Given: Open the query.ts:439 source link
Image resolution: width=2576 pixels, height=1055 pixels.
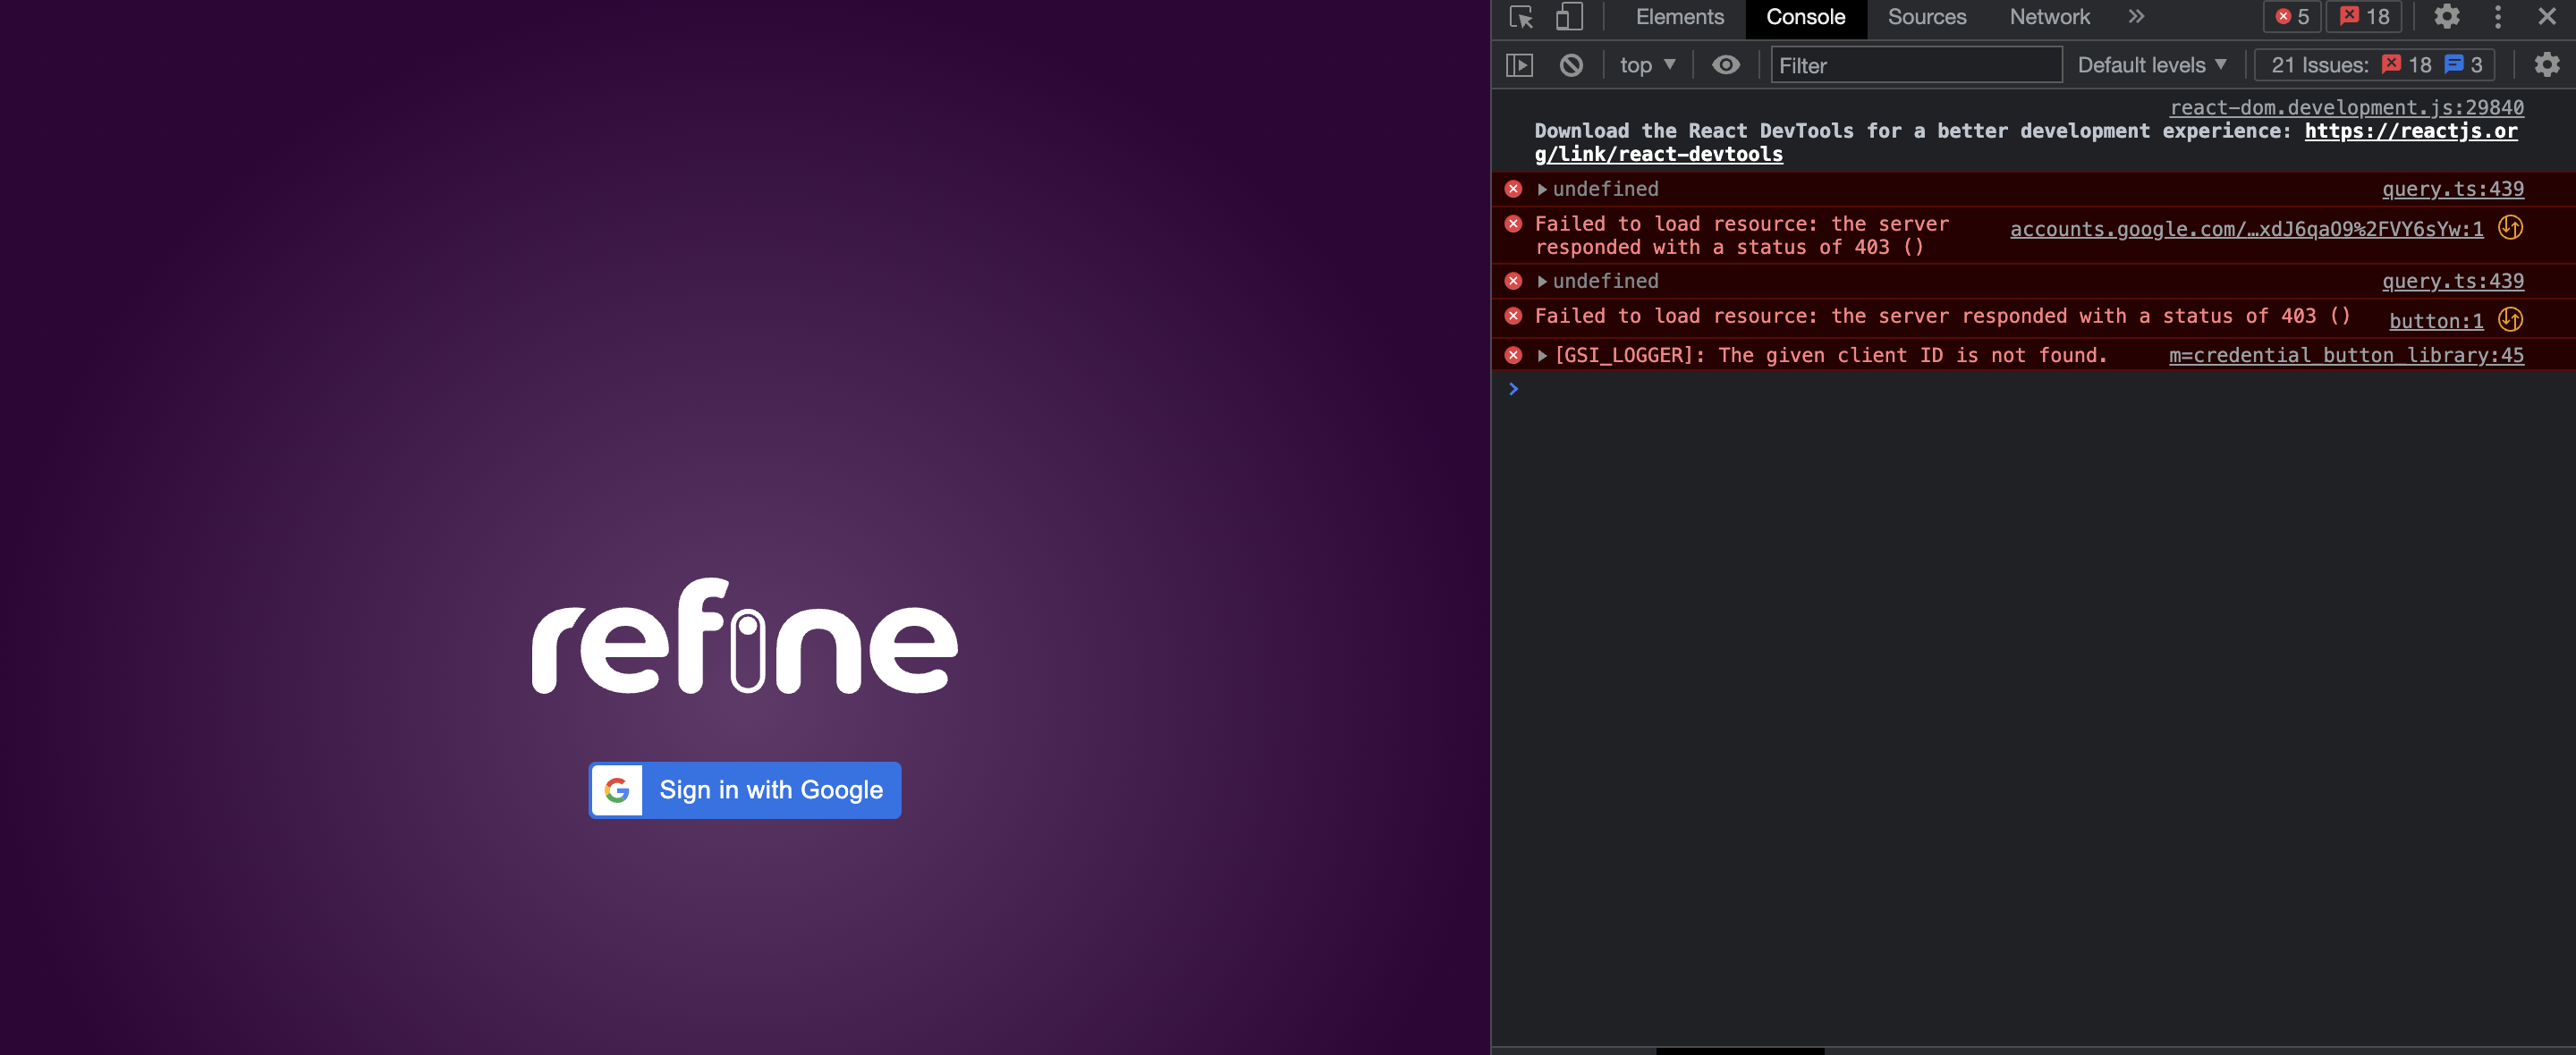Looking at the screenshot, I should pyautogui.click(x=2453, y=188).
